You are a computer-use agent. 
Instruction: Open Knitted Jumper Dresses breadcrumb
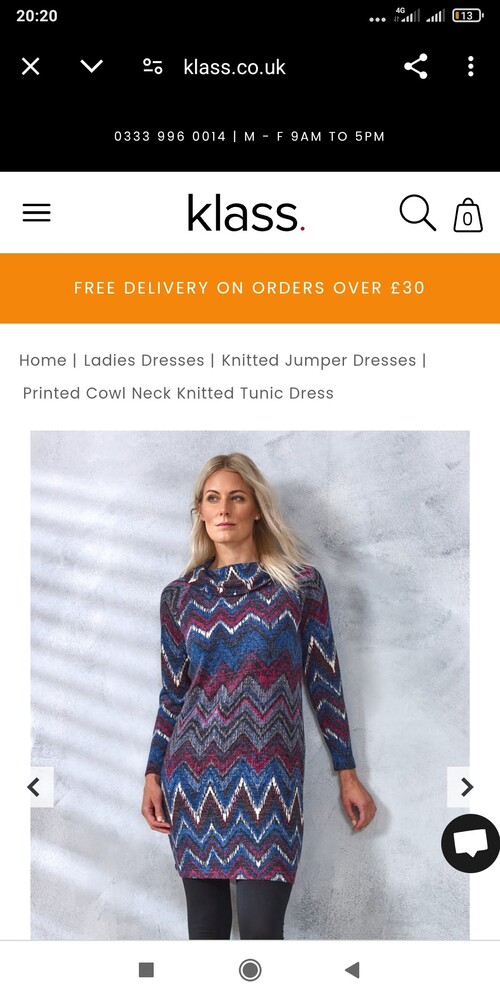pyautogui.click(x=319, y=360)
